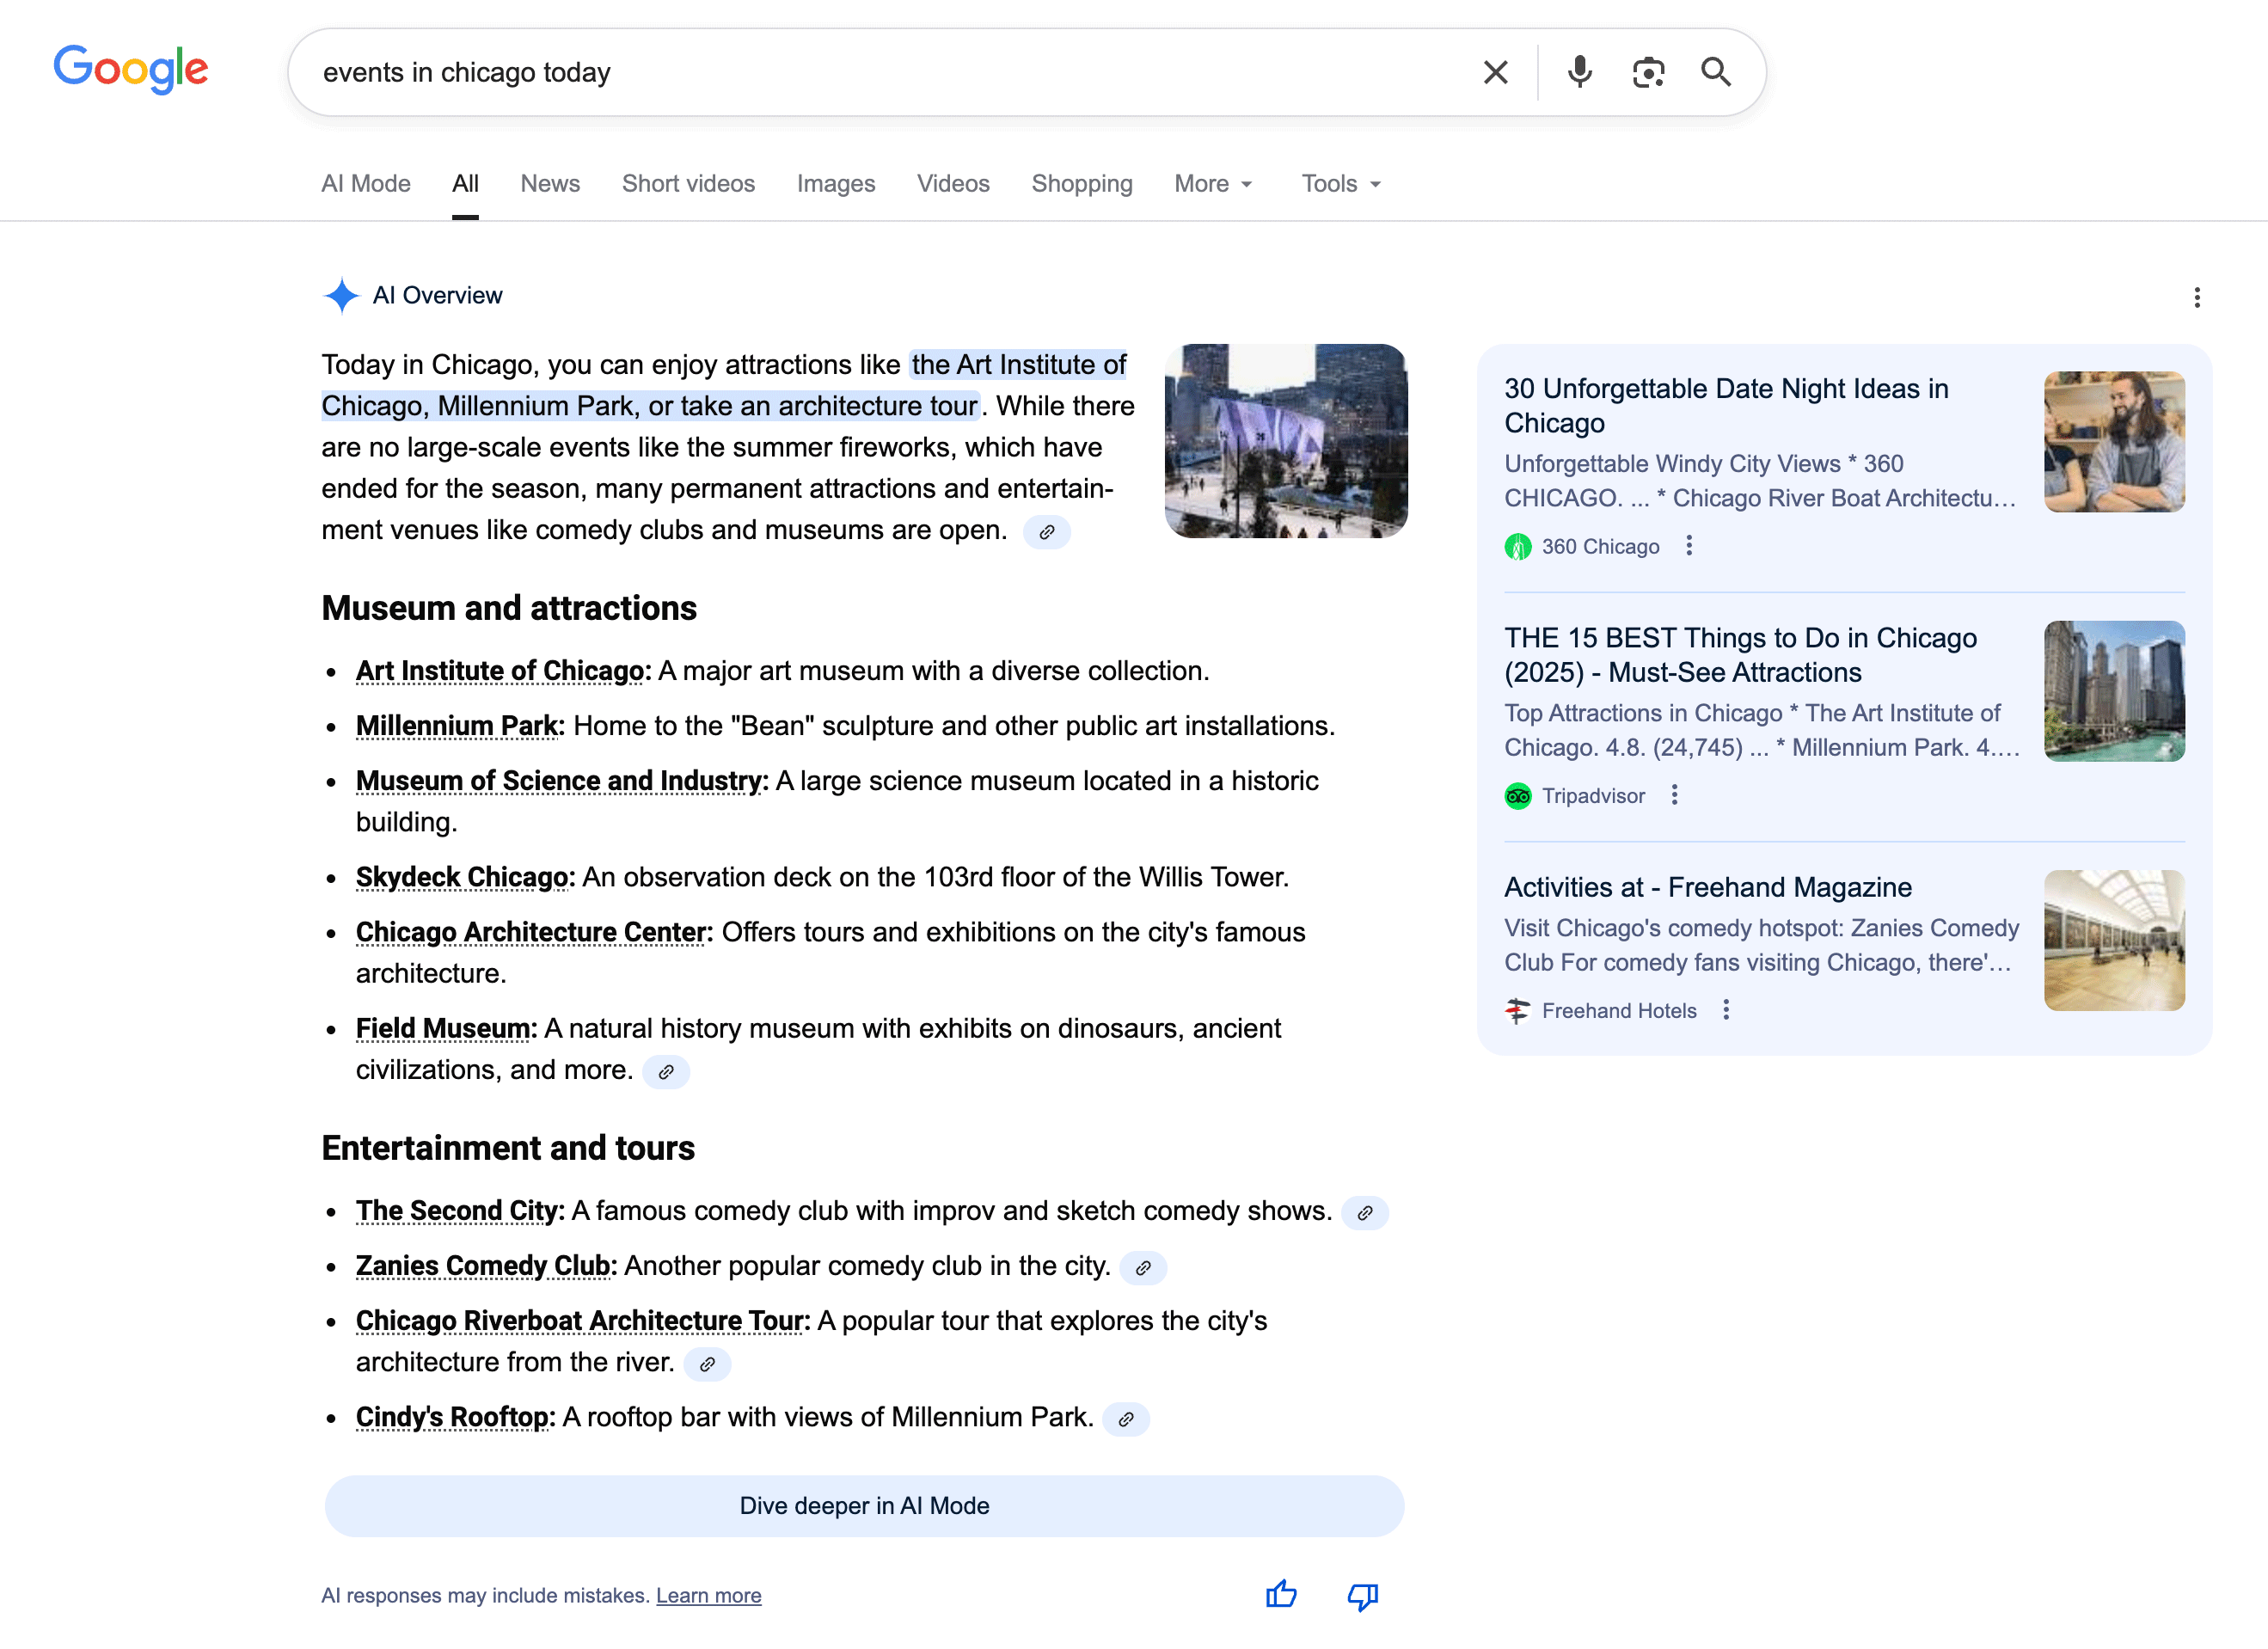
Task: Switch to the News tab
Action: 550,184
